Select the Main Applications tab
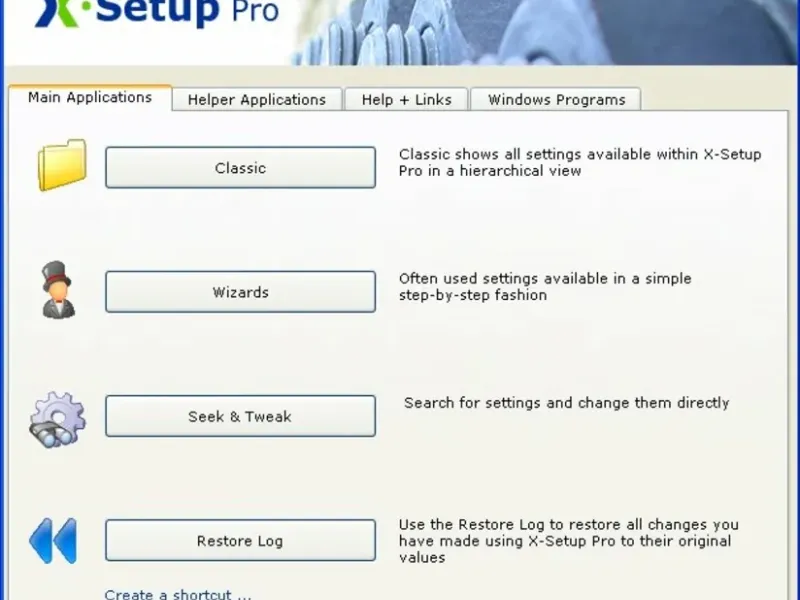 point(90,97)
